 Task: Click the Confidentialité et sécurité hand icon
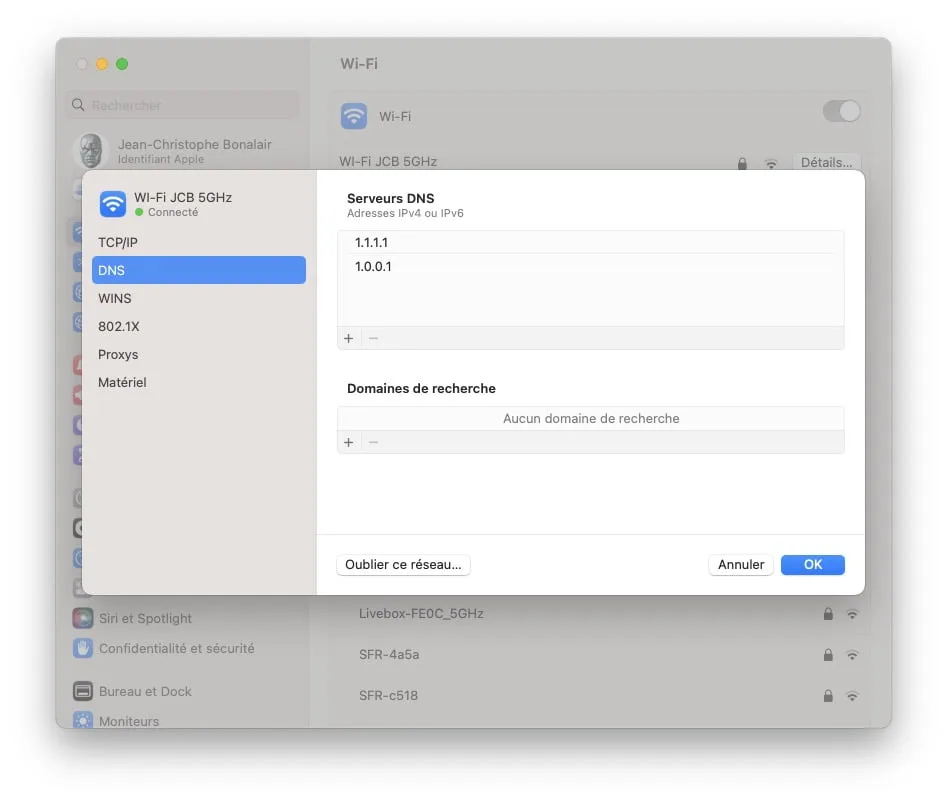pos(83,648)
